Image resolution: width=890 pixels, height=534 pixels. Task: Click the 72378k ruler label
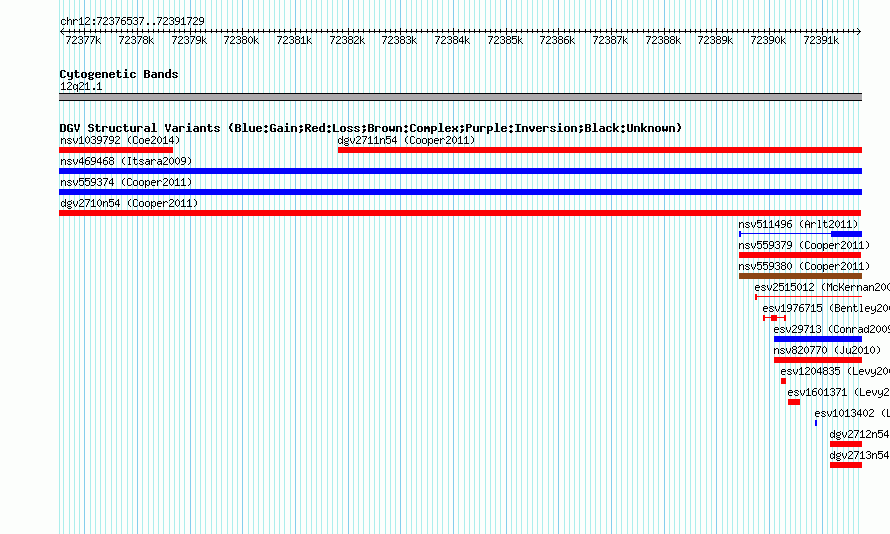tap(136, 40)
